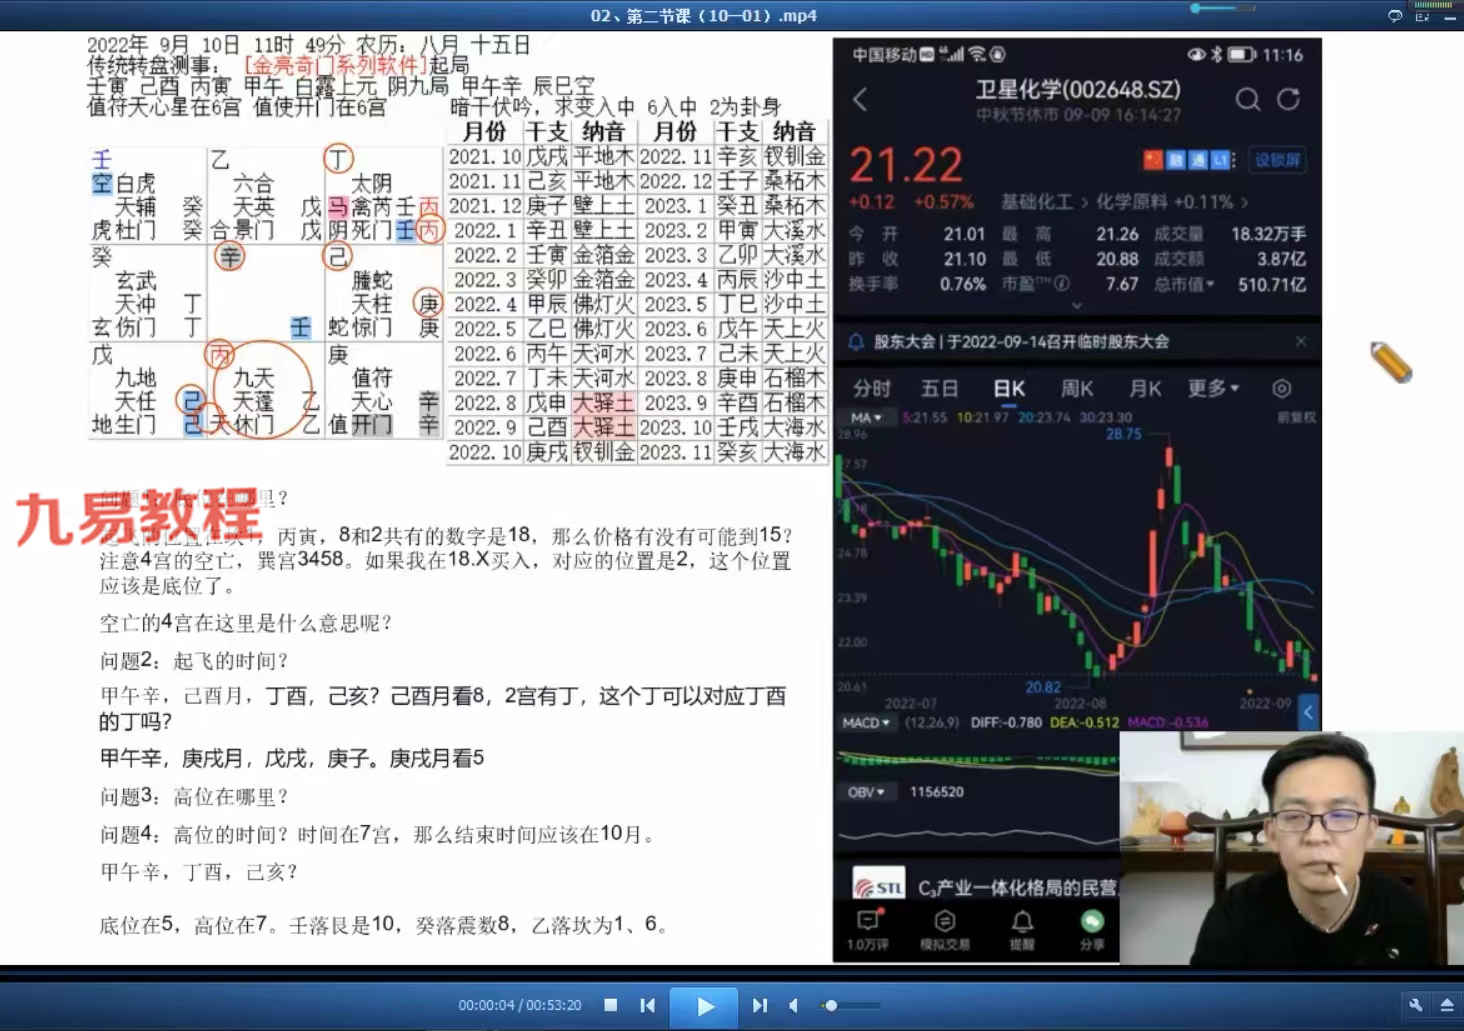Screen dimensions: 1464x1031
Task: Click table cell 2022. 8 戊申 大驿土
Action: click(x=540, y=403)
